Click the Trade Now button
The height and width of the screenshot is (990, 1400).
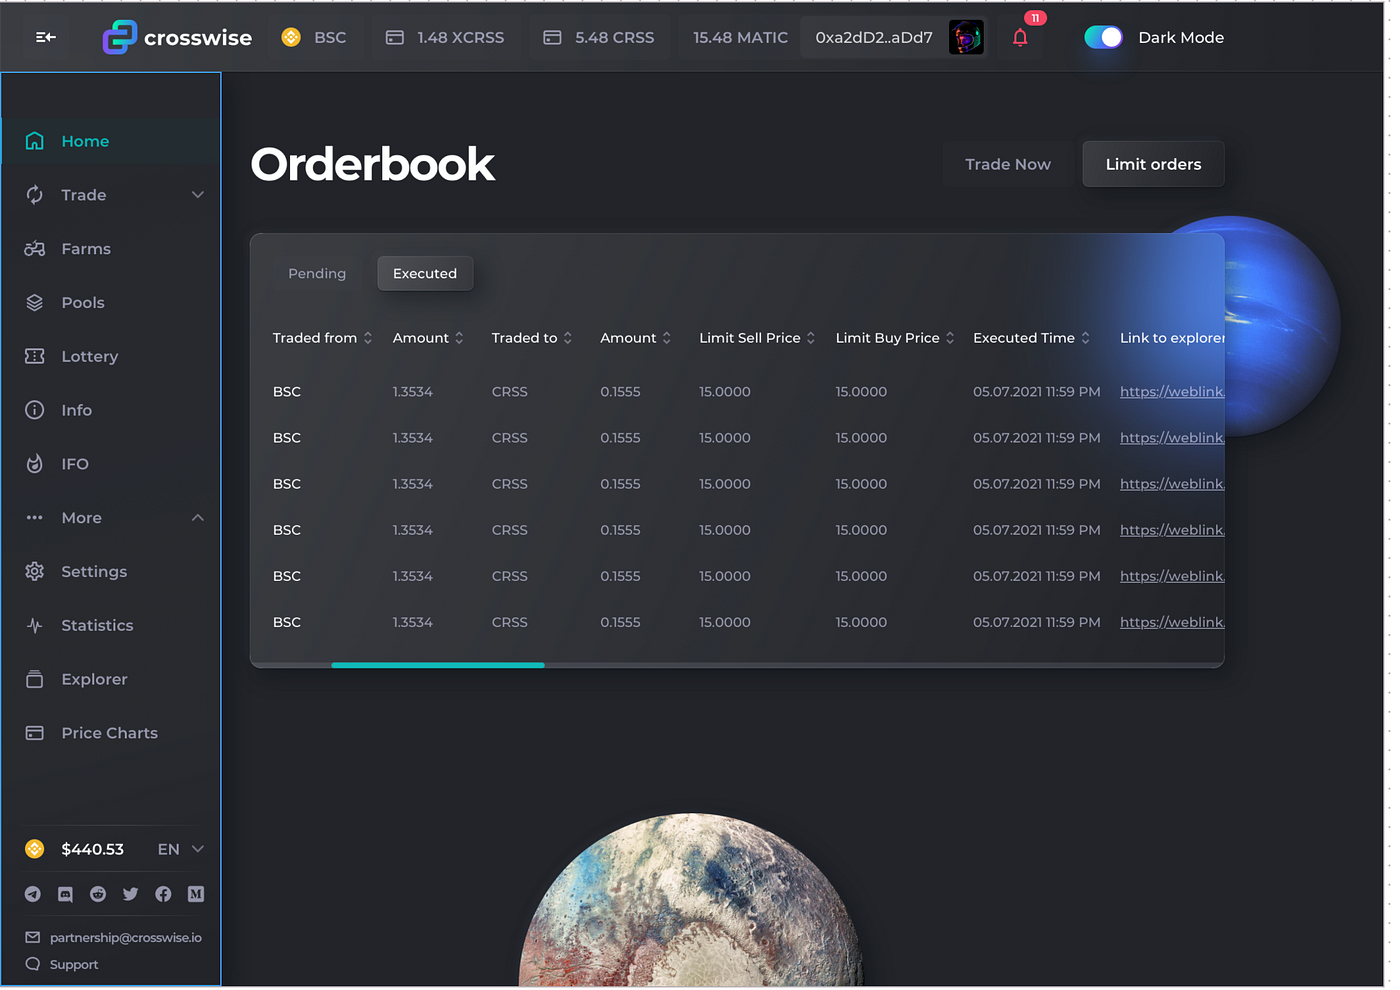[x=1008, y=164]
